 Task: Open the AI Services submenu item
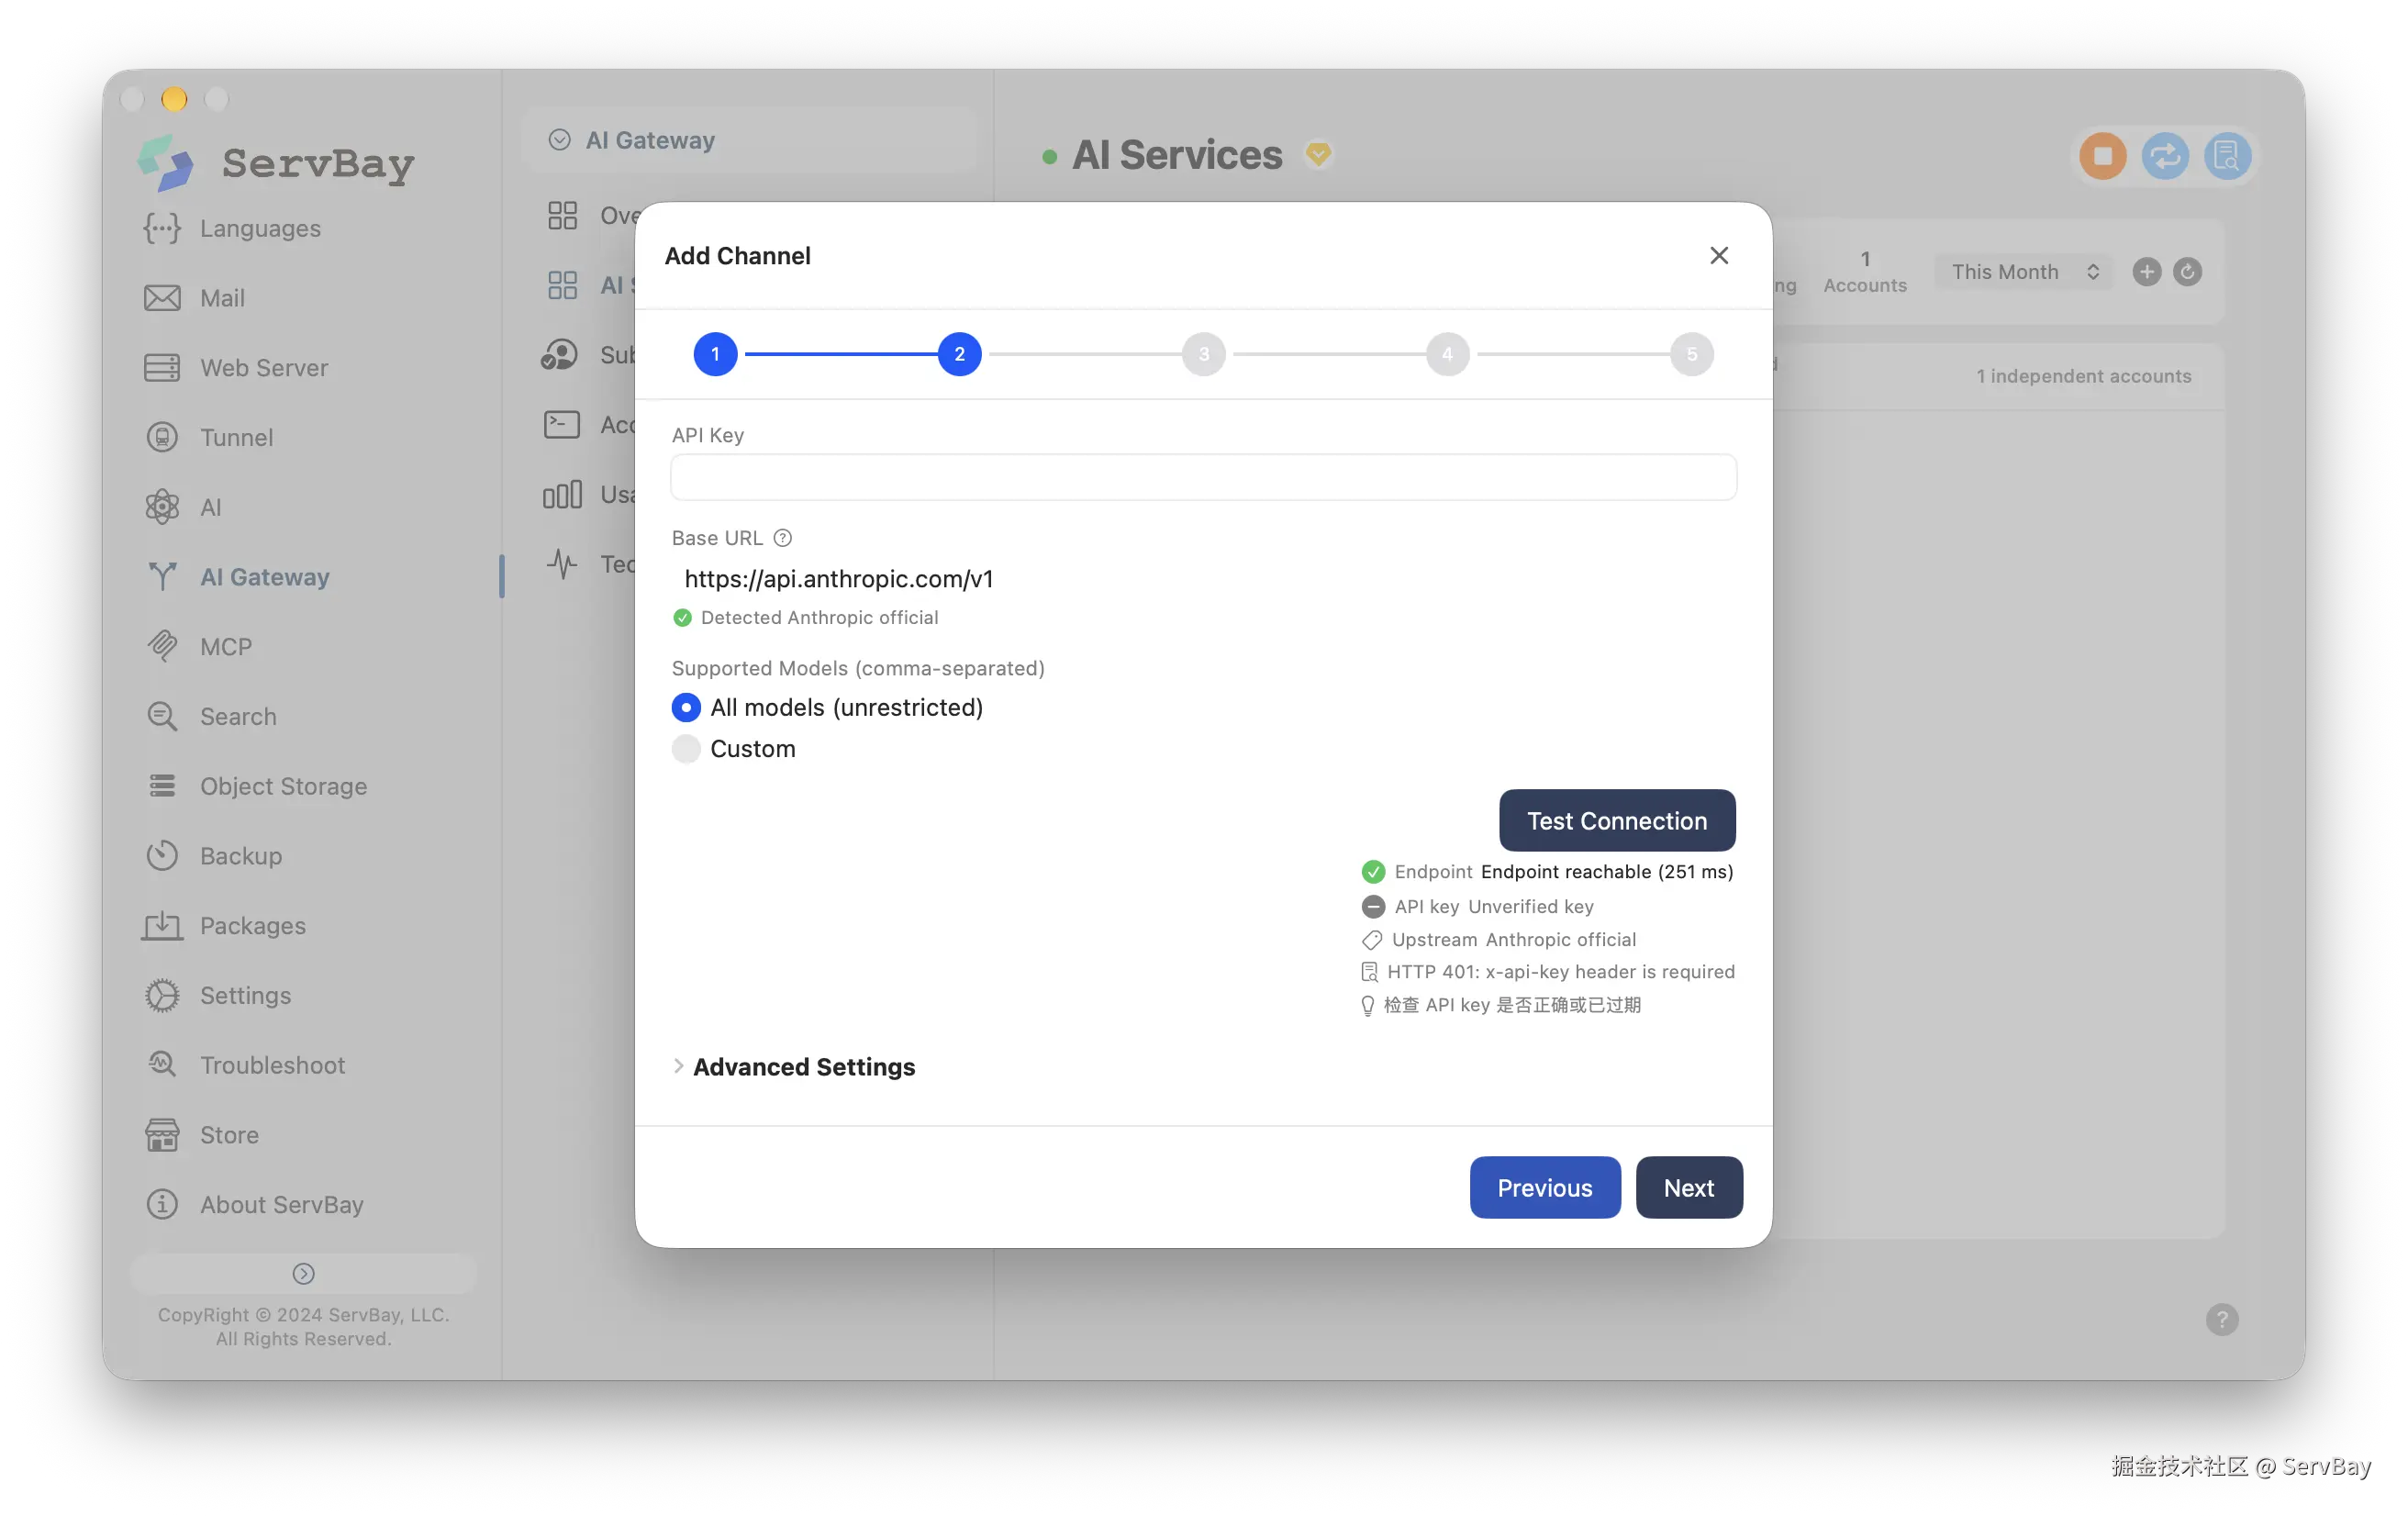[x=591, y=285]
